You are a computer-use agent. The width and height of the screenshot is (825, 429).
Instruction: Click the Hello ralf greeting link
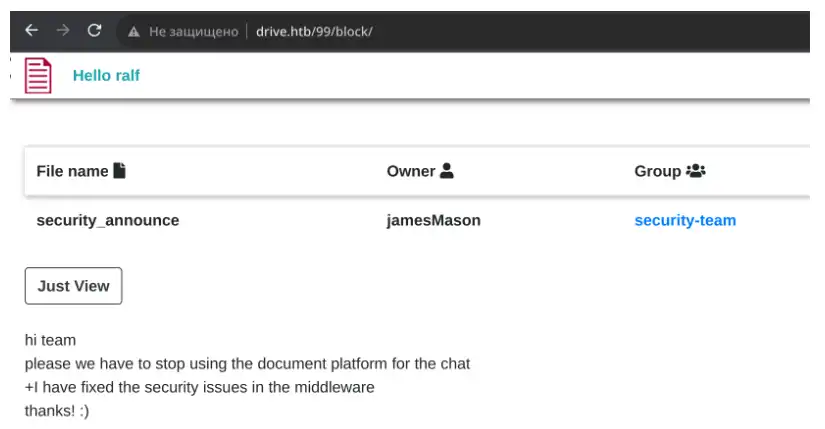106,75
